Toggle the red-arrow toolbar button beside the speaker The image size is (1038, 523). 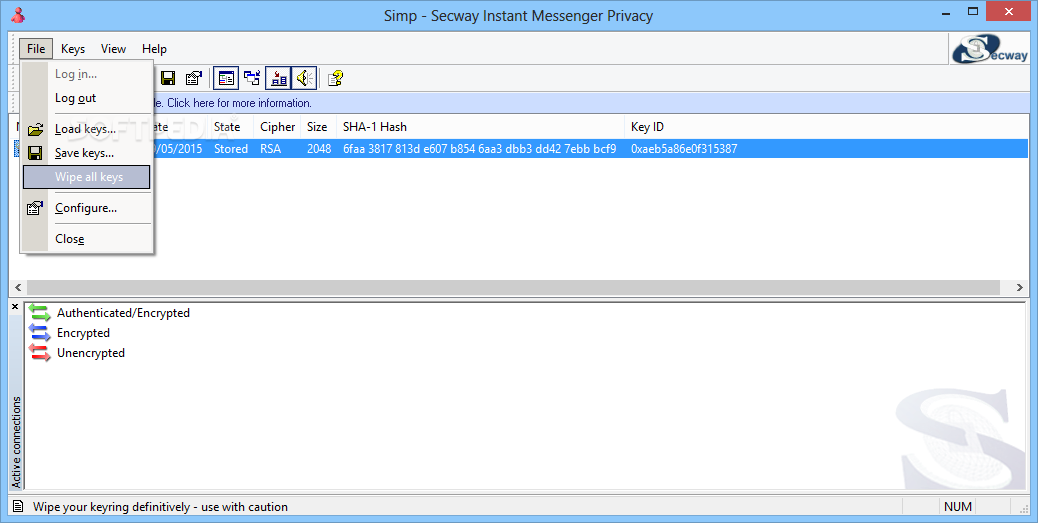[x=279, y=79]
